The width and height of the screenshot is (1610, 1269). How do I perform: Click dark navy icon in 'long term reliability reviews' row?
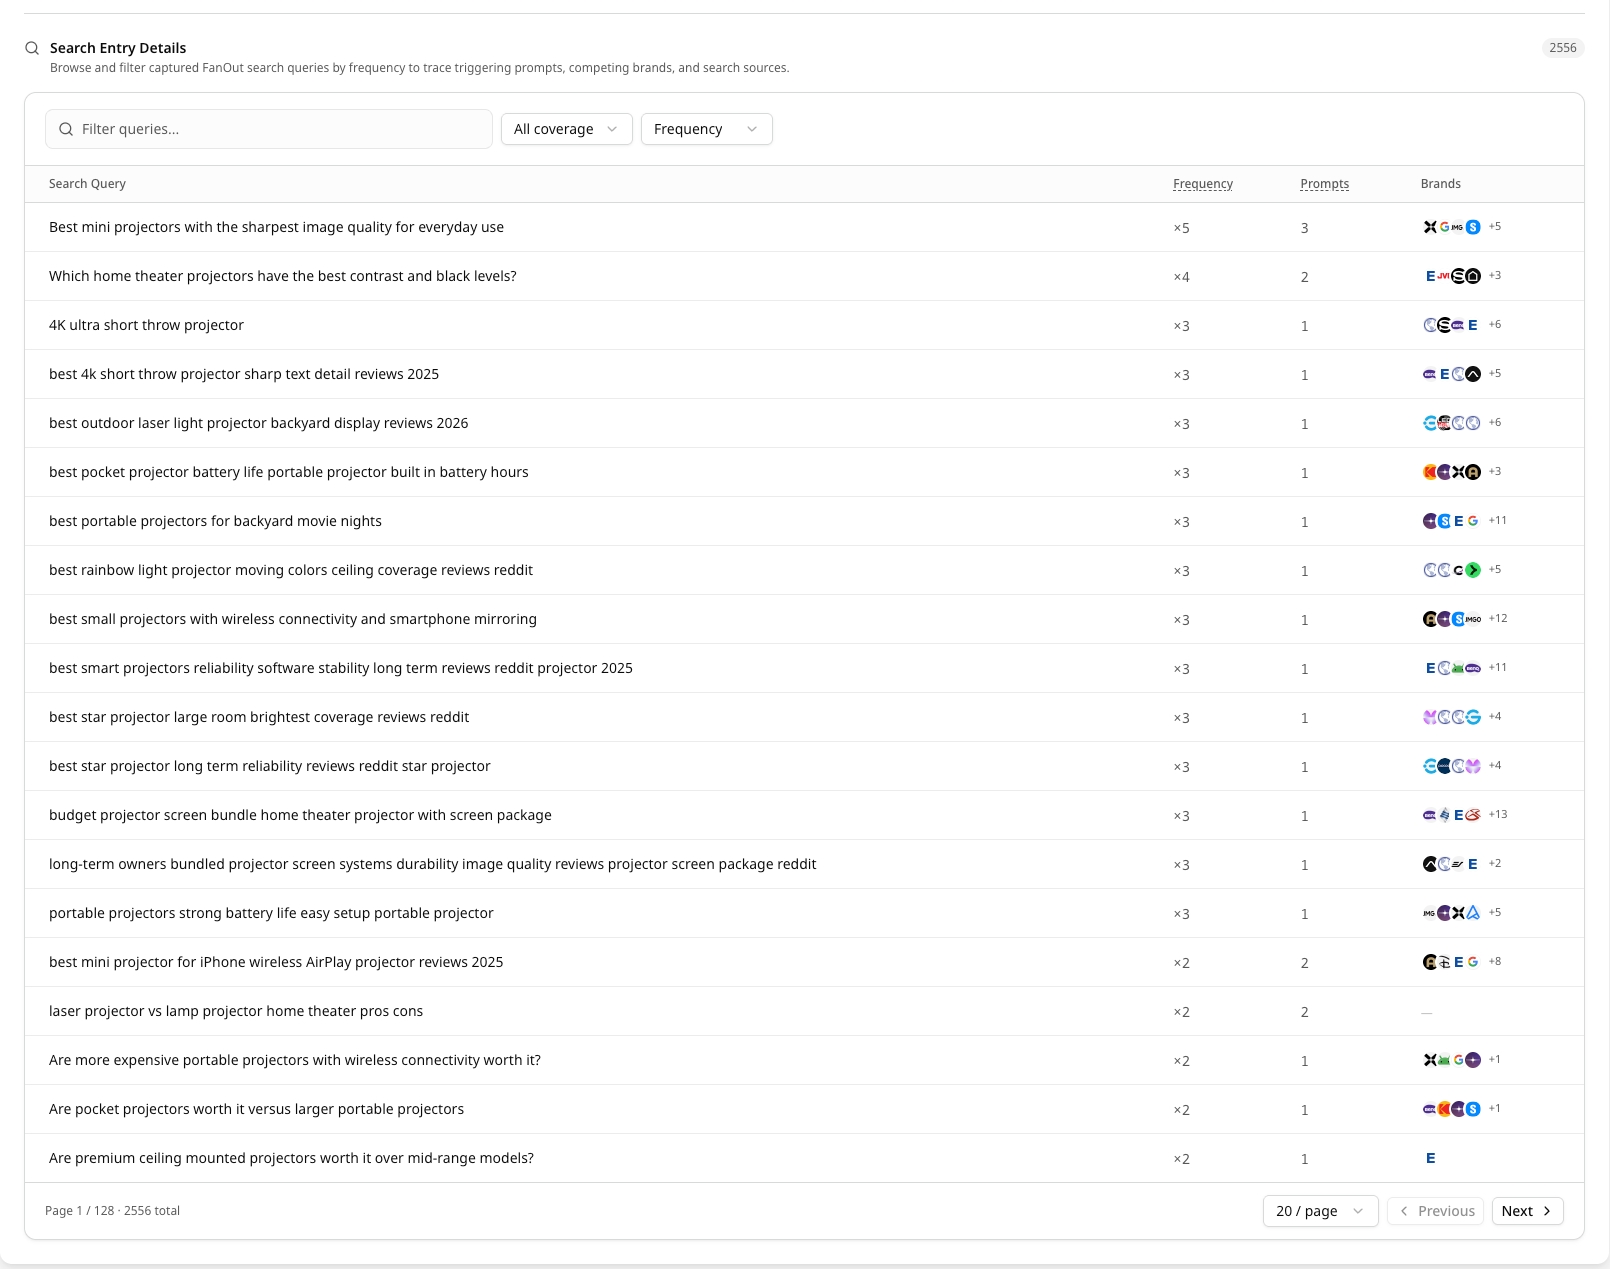[1444, 766]
